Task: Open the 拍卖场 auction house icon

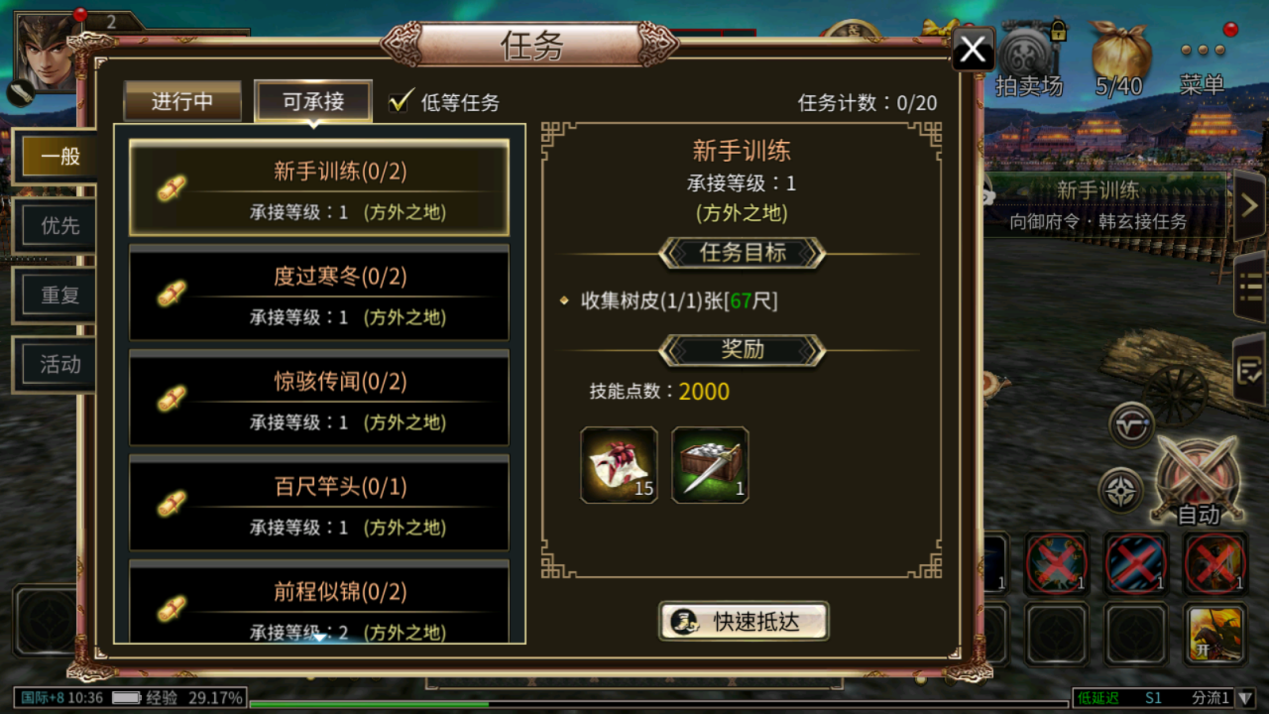Action: coord(1029,60)
